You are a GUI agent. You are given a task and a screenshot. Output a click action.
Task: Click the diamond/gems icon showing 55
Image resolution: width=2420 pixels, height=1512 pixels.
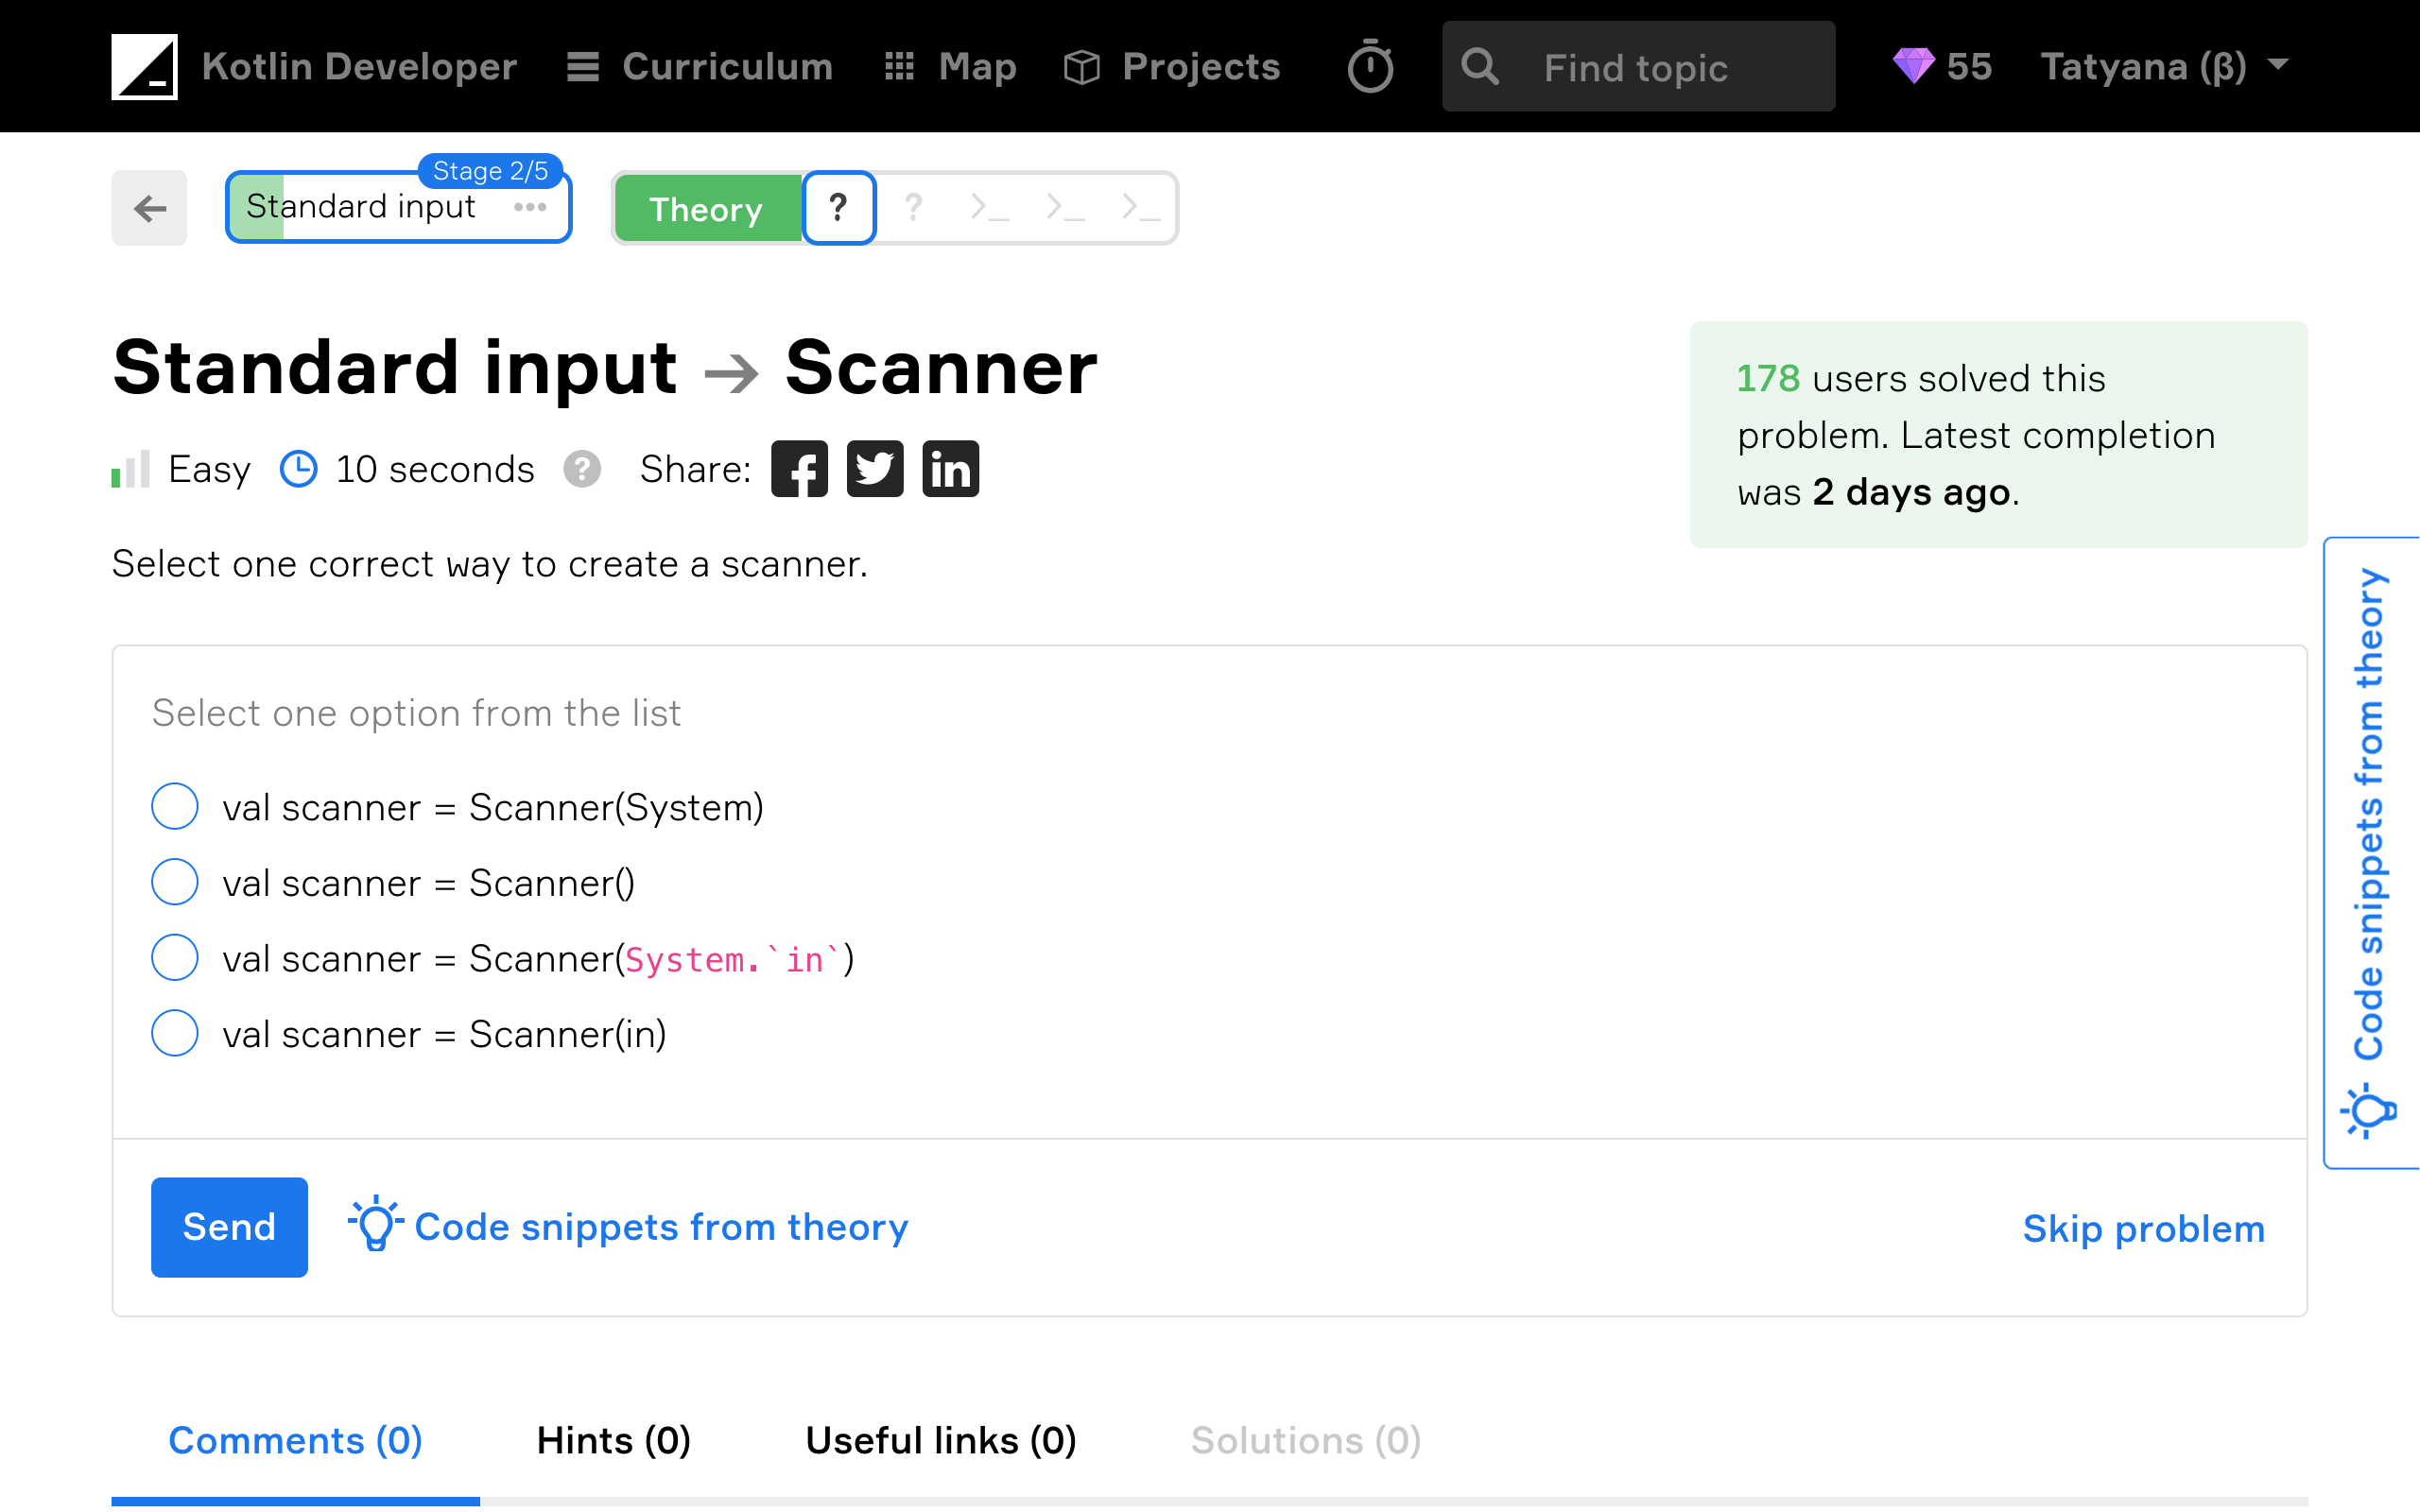click(x=1915, y=66)
